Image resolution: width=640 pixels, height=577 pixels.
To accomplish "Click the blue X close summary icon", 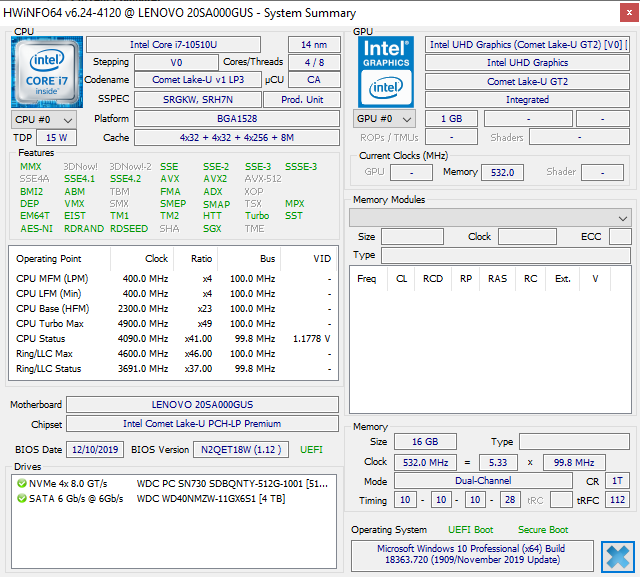I will pos(618,557).
